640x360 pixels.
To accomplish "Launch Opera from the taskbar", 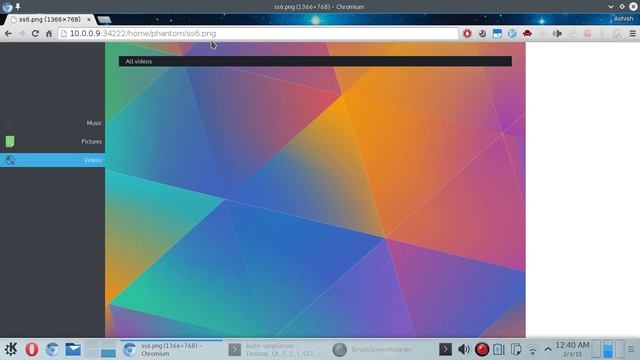I will coord(31,349).
